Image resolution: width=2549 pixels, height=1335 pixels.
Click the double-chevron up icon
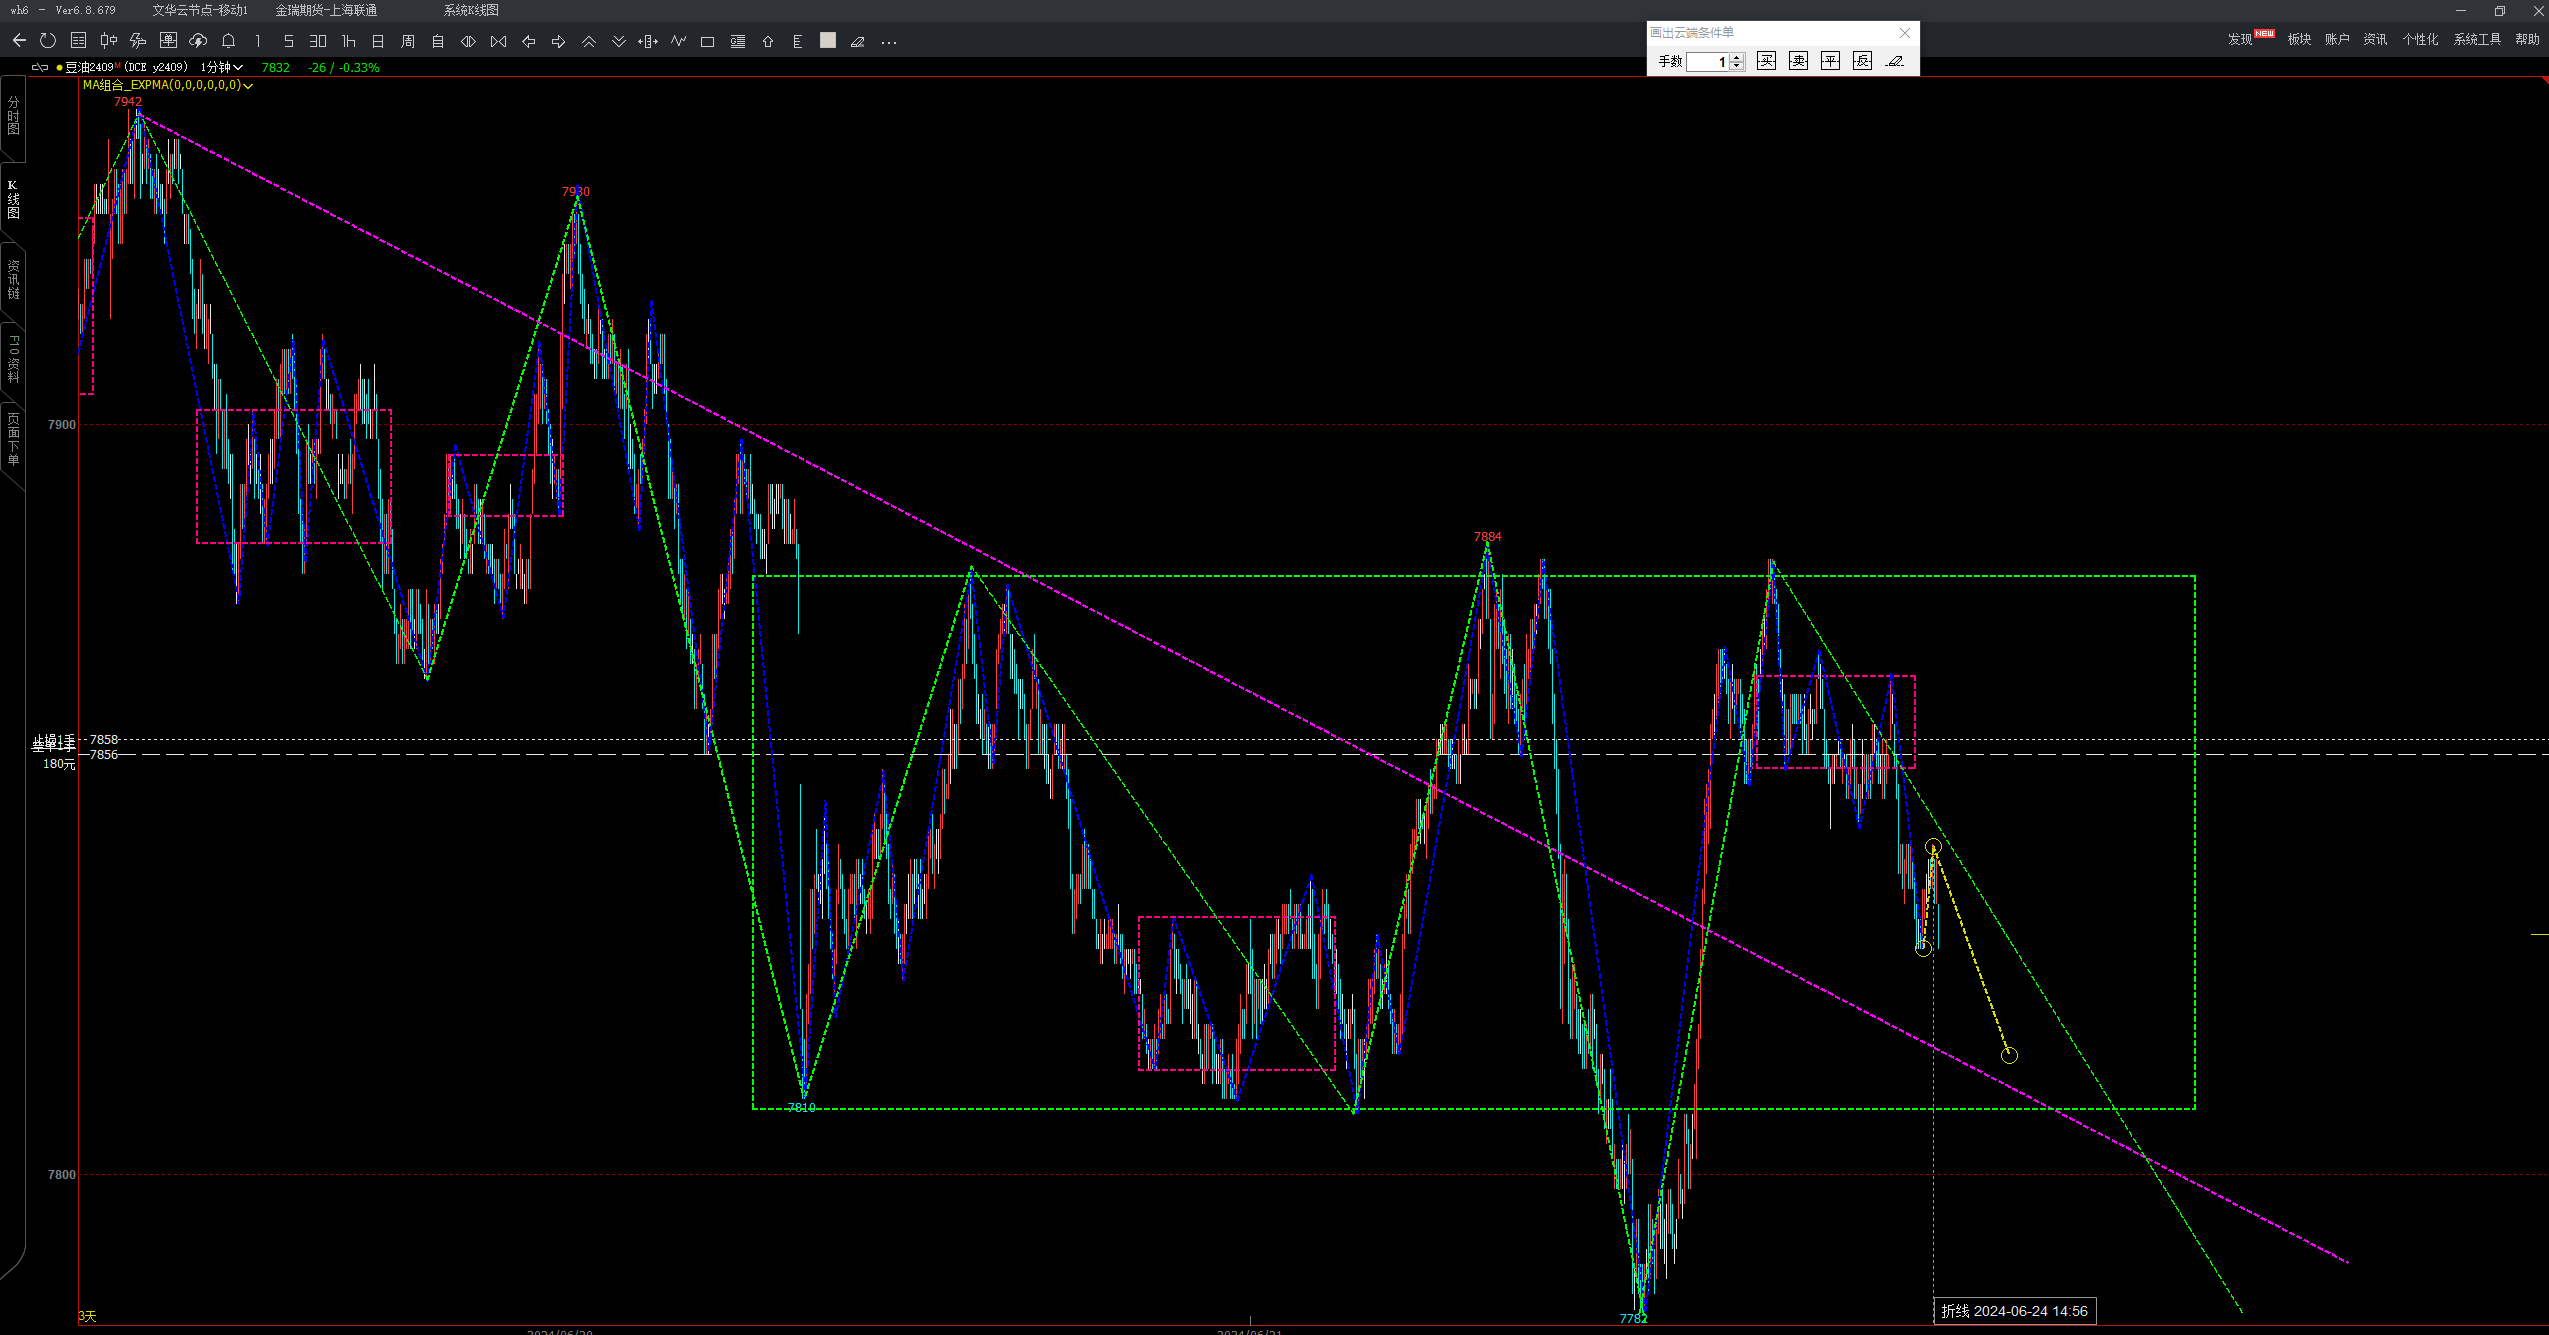588,41
